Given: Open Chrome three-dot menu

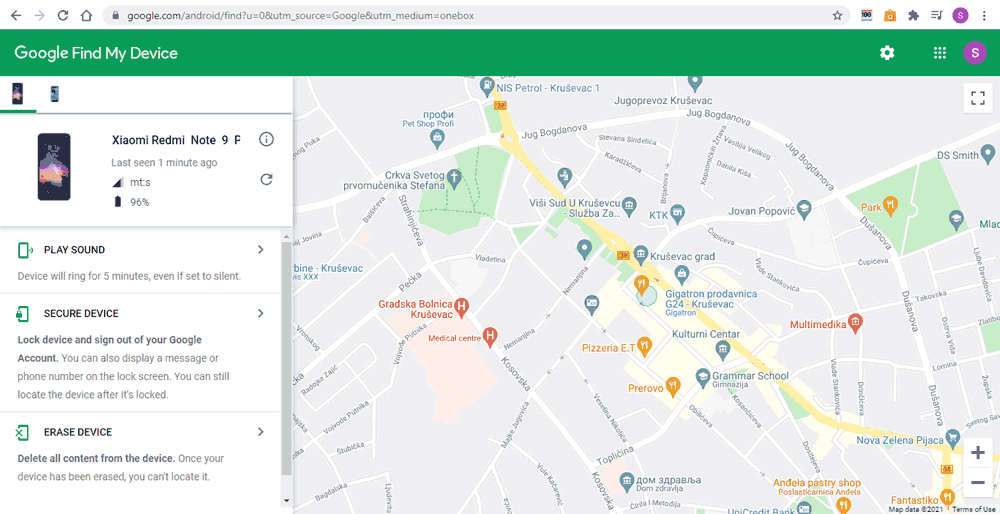Looking at the screenshot, I should pos(985,16).
